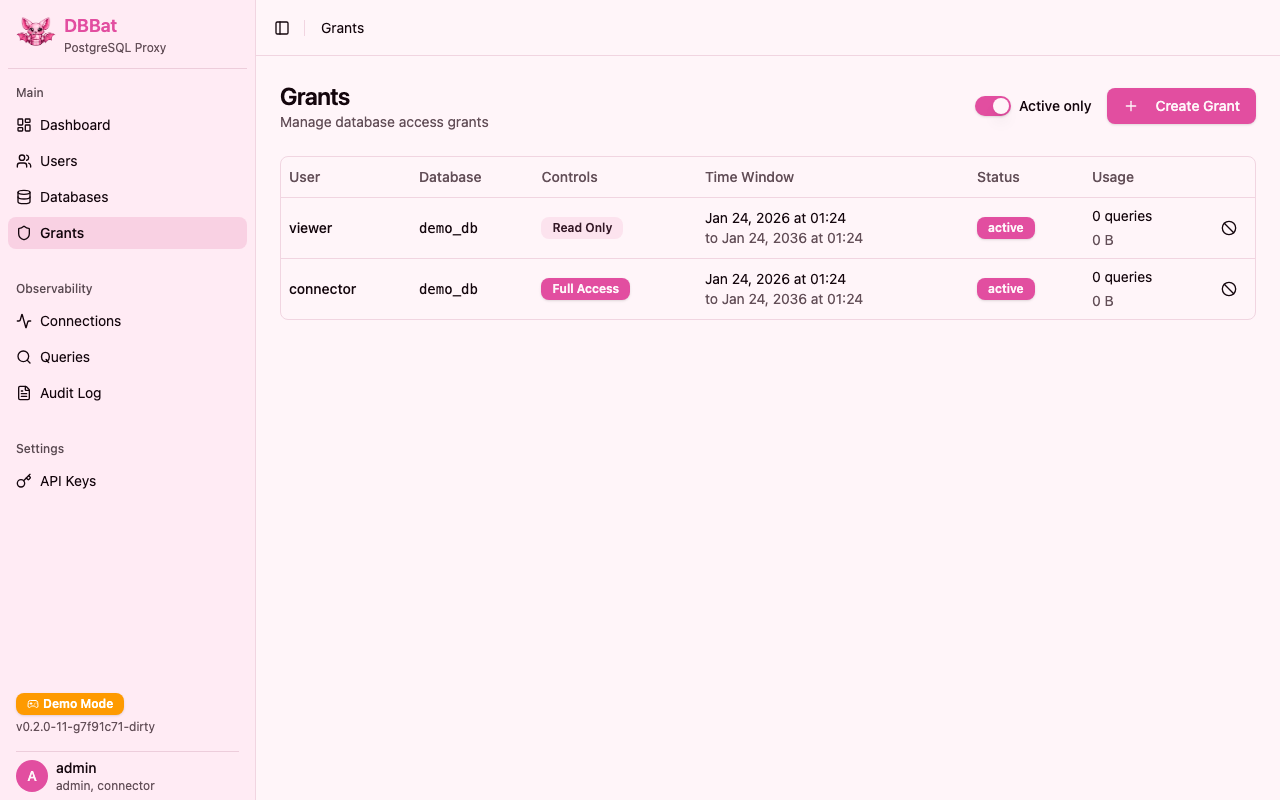The width and height of the screenshot is (1280, 800).
Task: Click the active status badge for viewer
Action: [1005, 227]
